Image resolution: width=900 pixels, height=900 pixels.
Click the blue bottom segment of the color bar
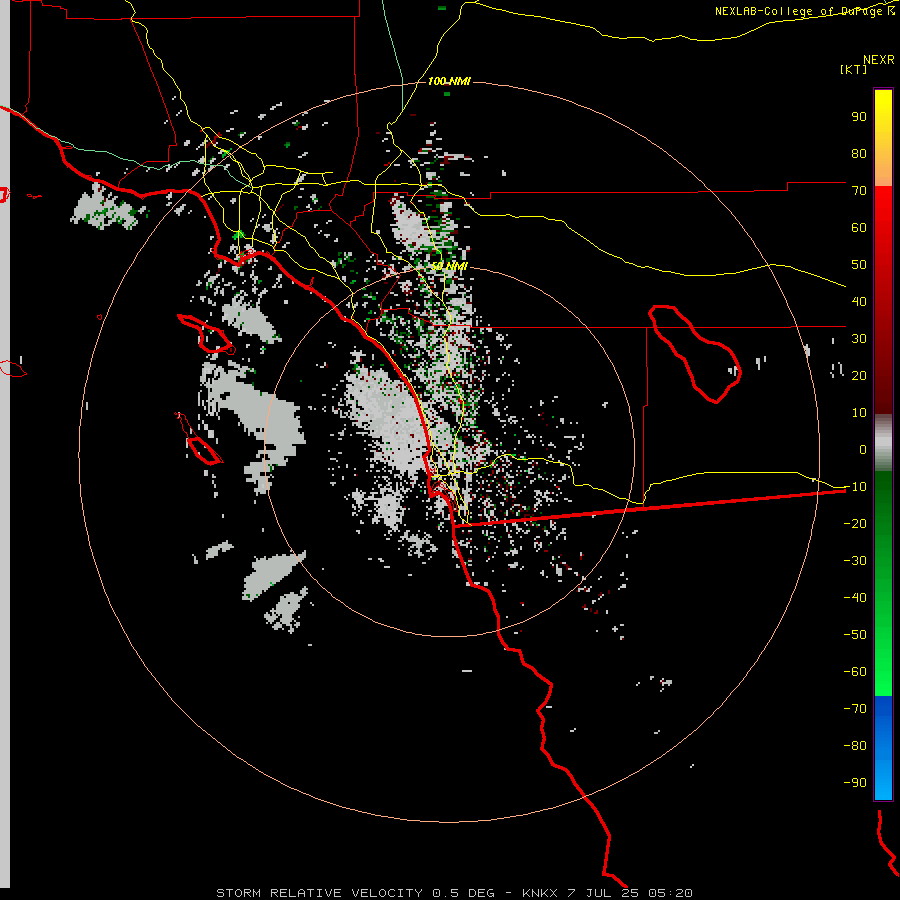(883, 748)
